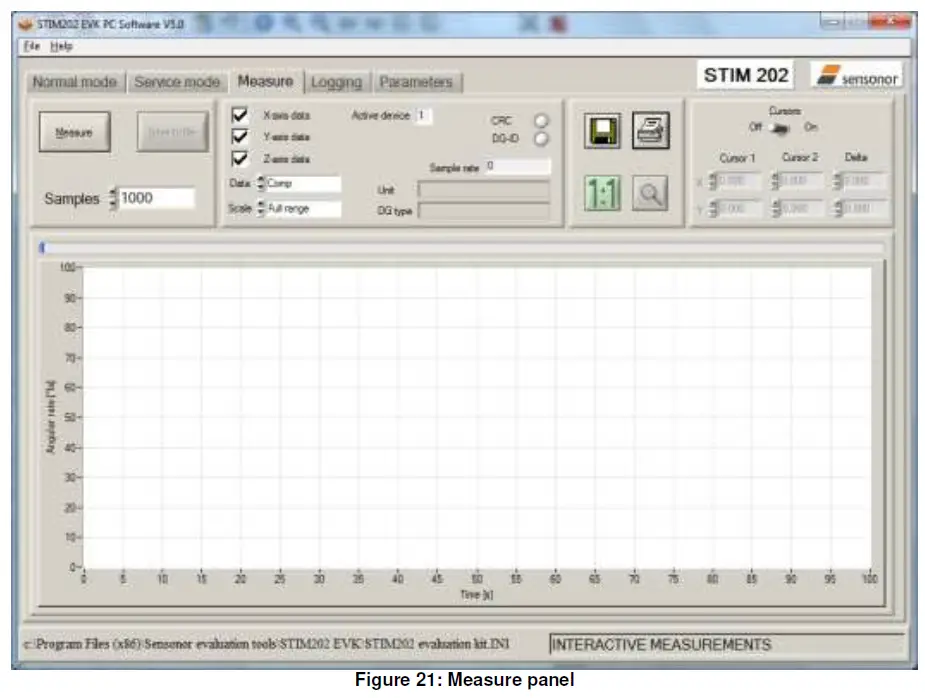
Task: Click inside the Samples value field
Action: [155, 198]
